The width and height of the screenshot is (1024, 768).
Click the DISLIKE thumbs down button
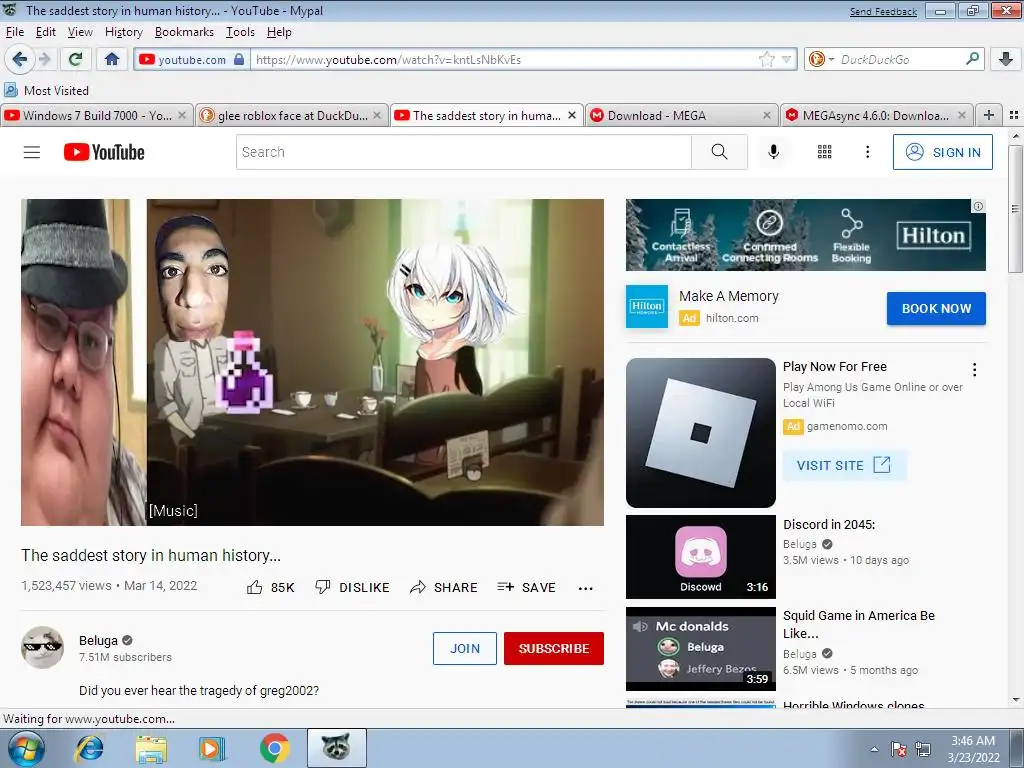(352, 588)
